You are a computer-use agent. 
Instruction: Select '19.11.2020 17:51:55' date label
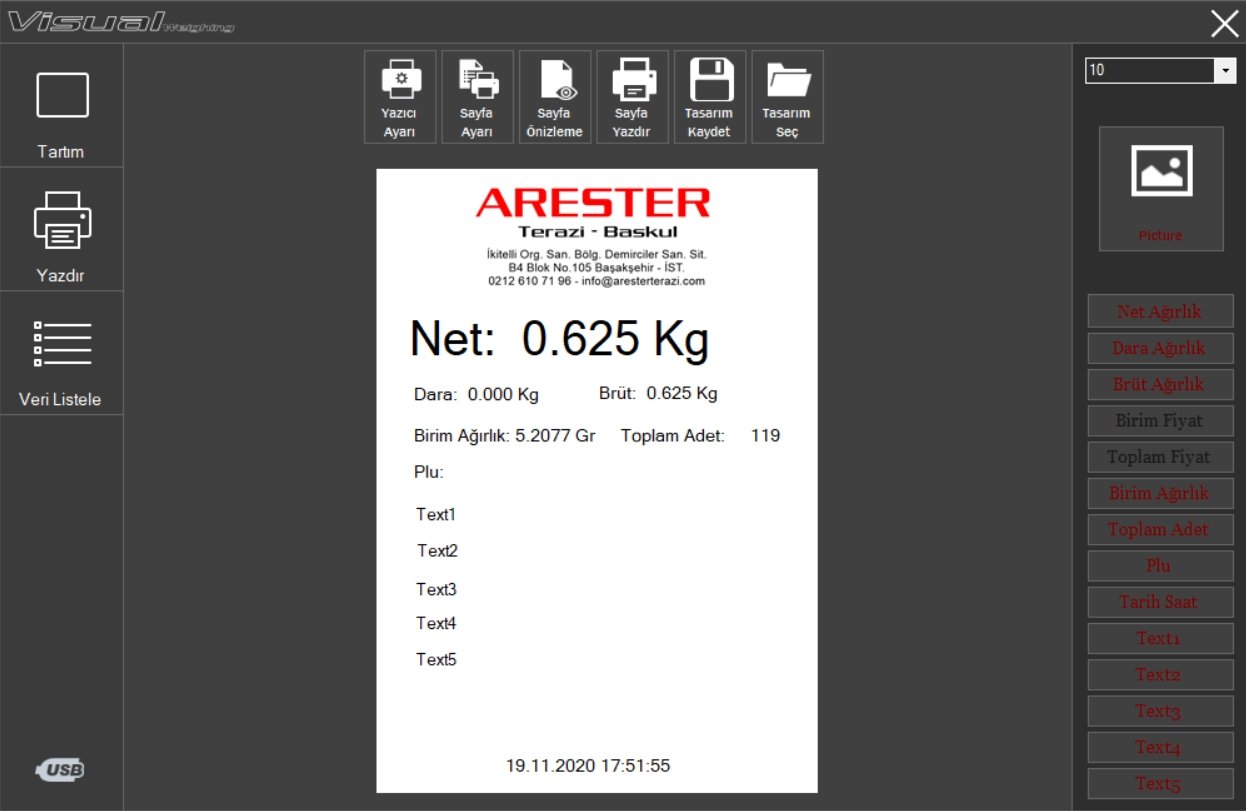click(x=588, y=767)
